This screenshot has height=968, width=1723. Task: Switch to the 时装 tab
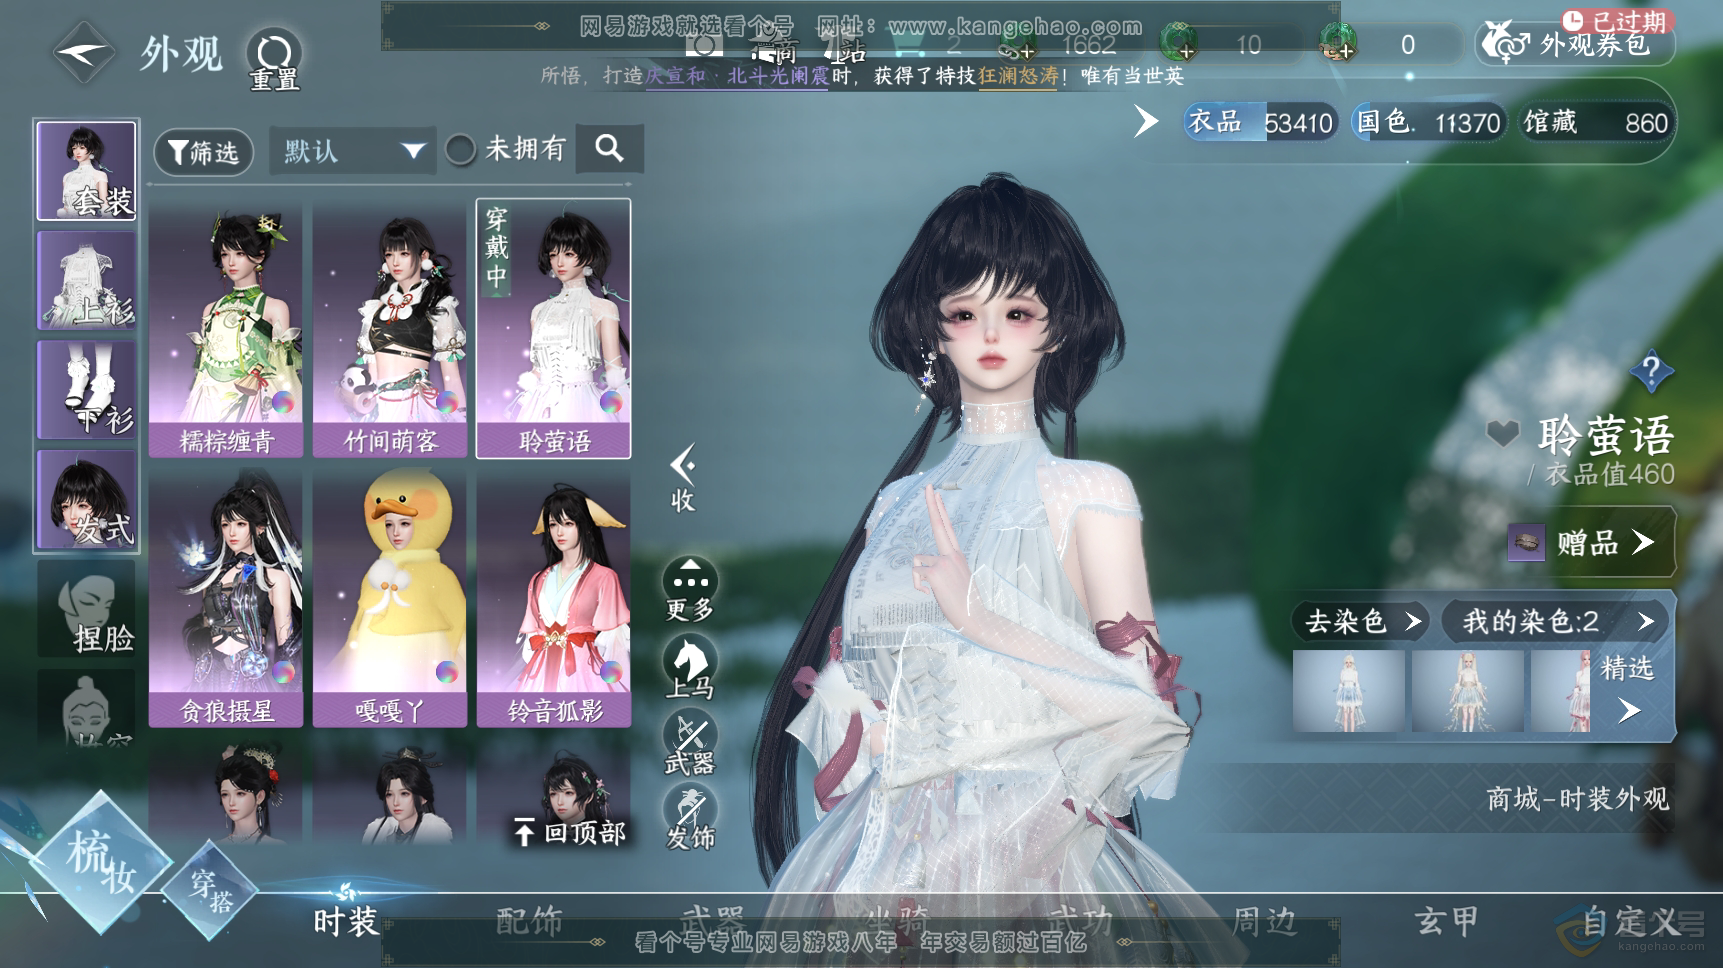(346, 920)
